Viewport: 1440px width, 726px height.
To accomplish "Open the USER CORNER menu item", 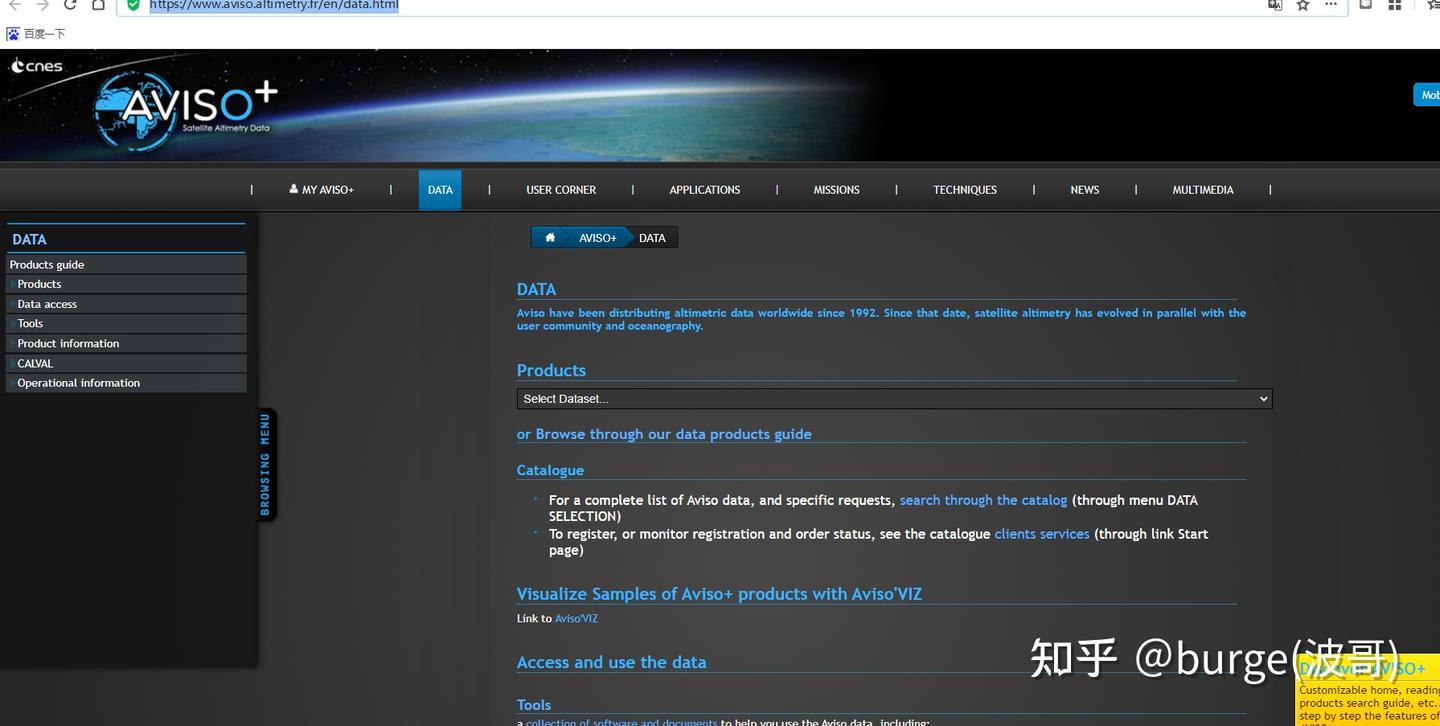I will (561, 189).
